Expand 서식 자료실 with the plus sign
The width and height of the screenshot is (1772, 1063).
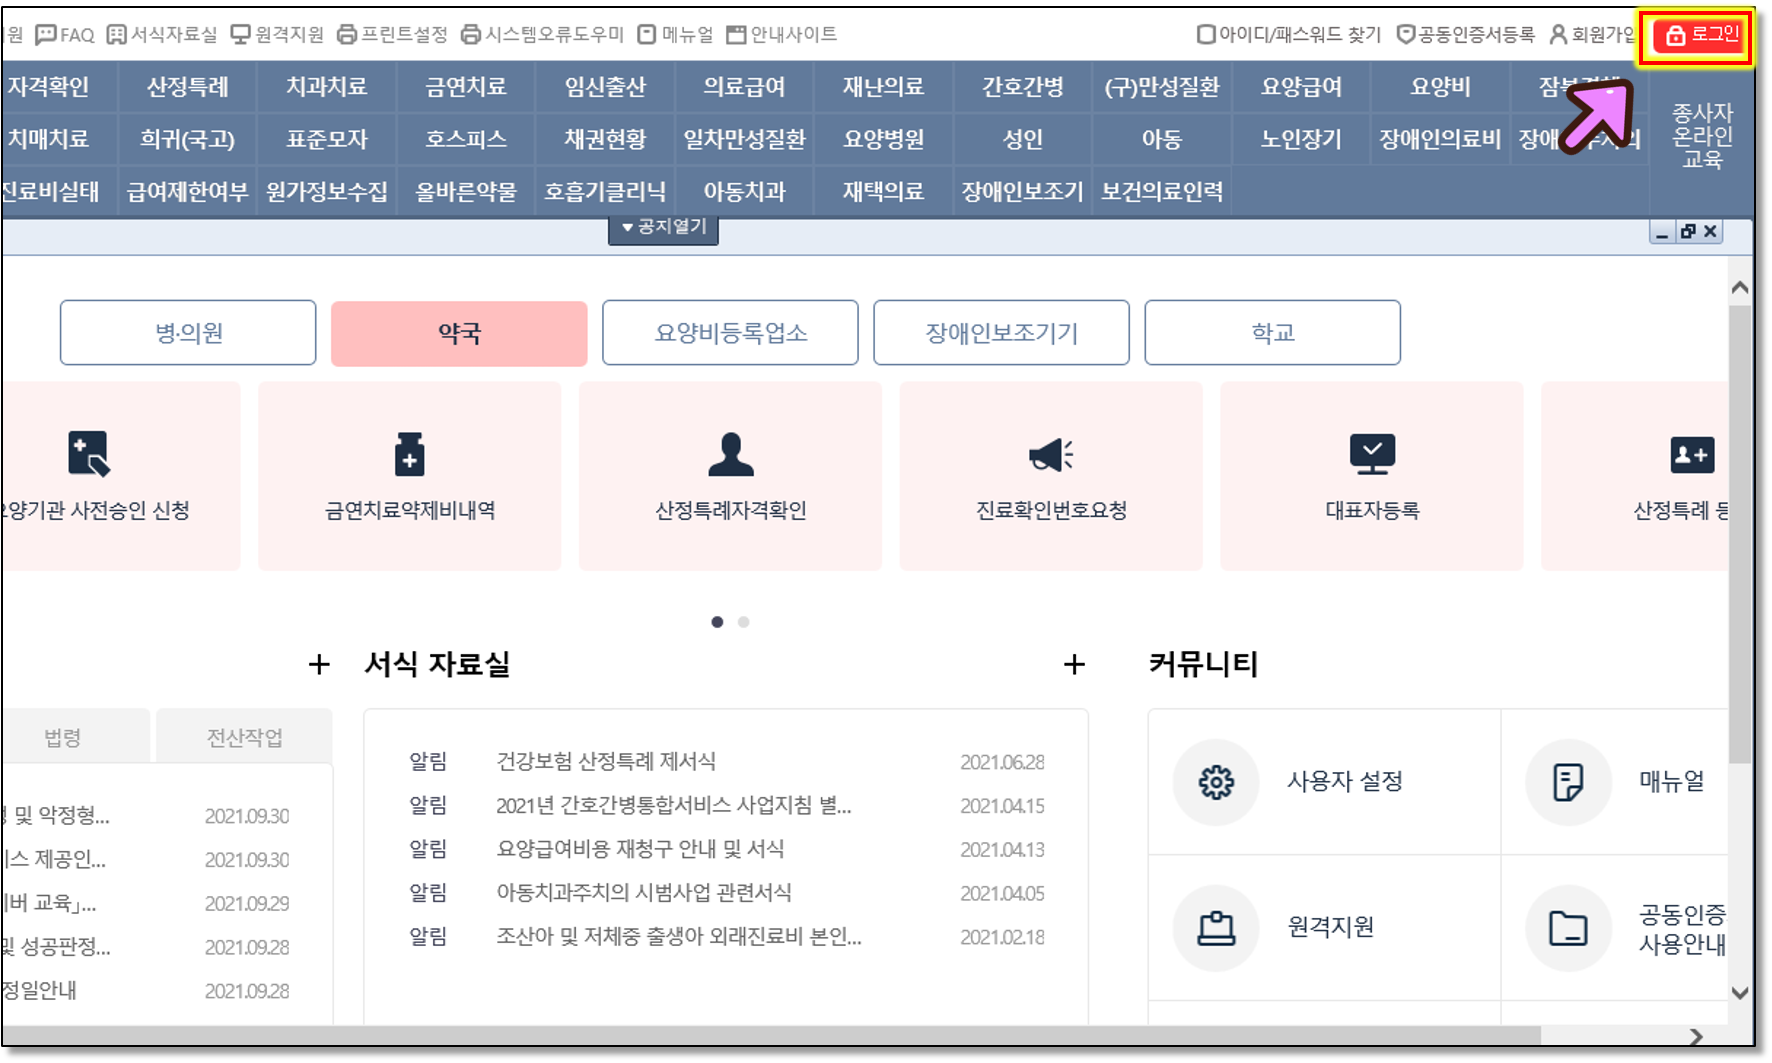tap(319, 664)
